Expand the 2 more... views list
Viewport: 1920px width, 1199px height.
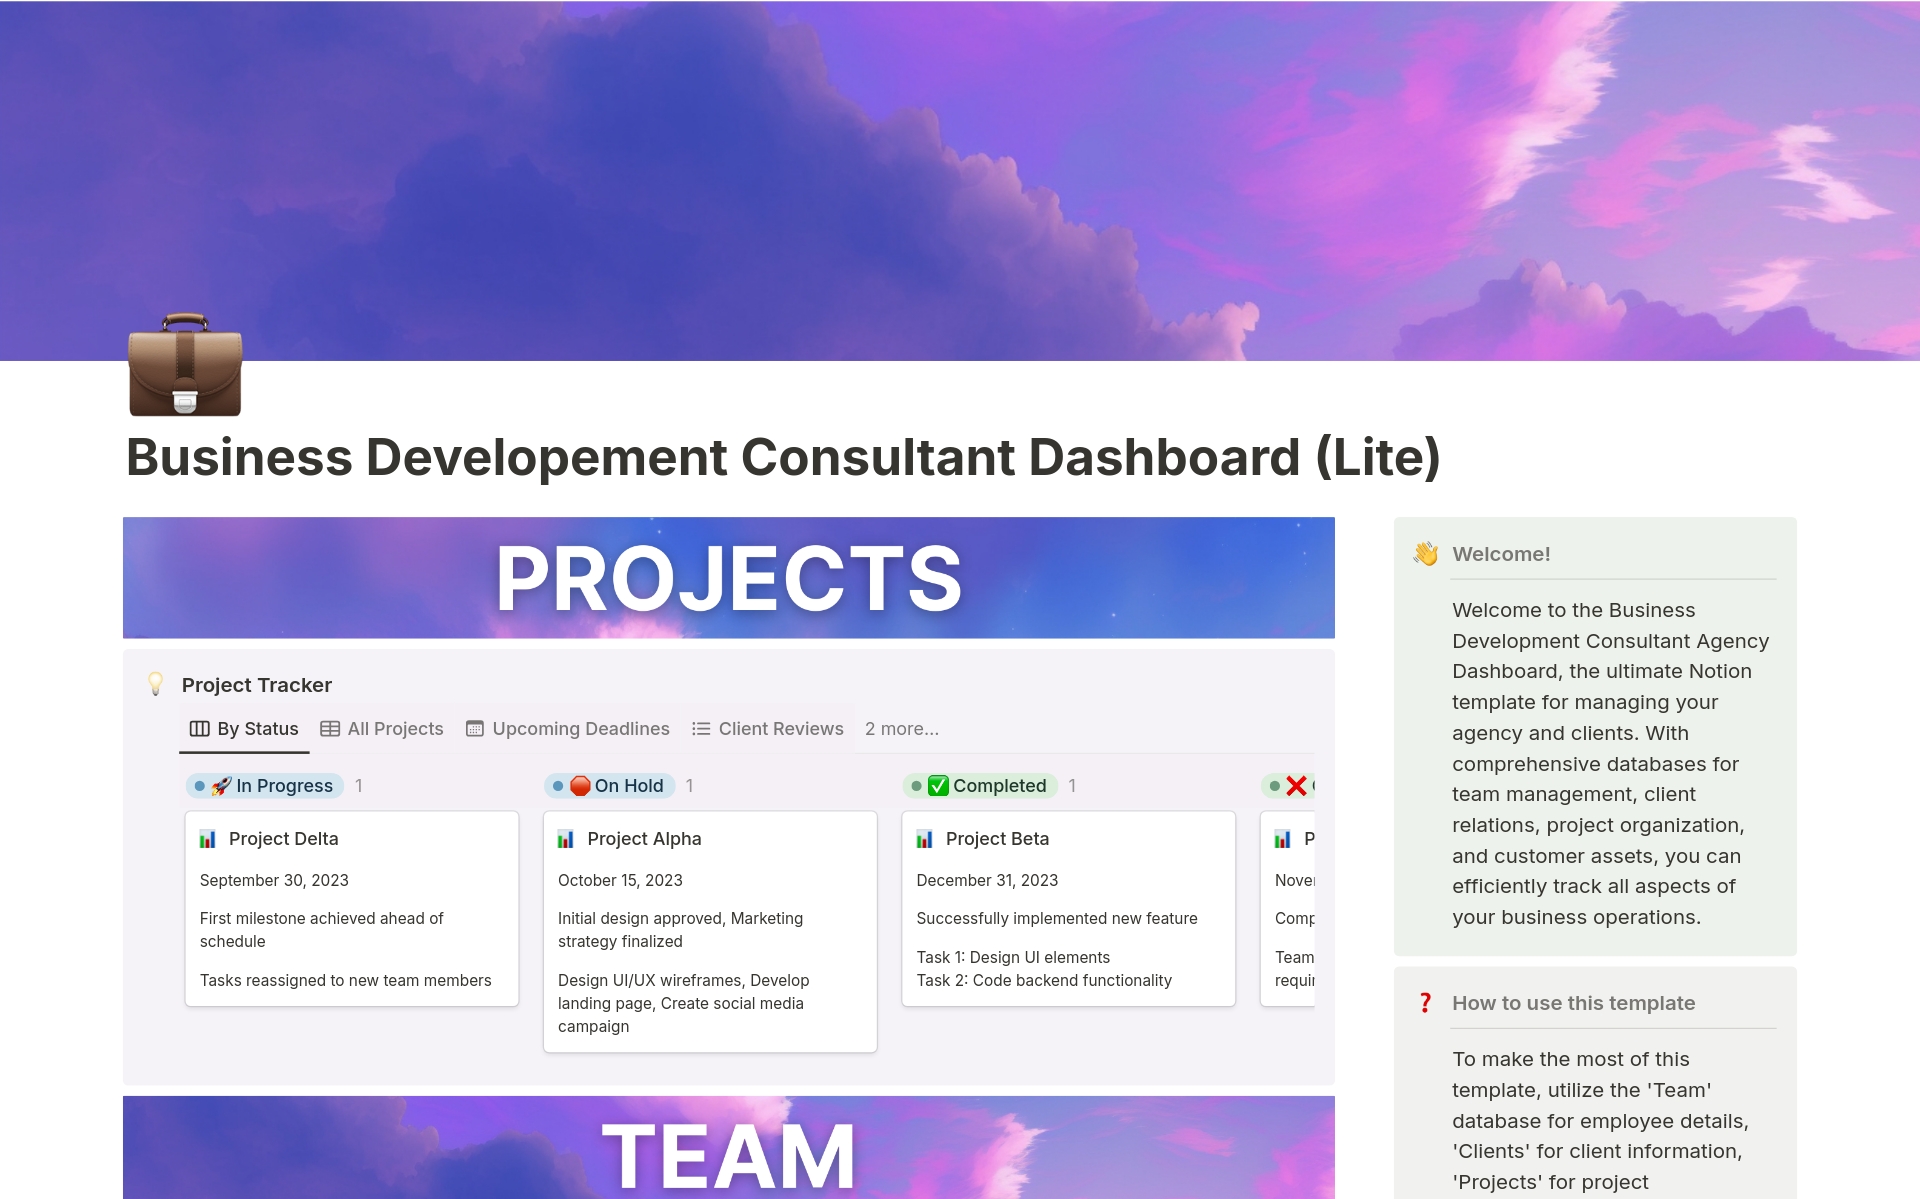point(900,728)
